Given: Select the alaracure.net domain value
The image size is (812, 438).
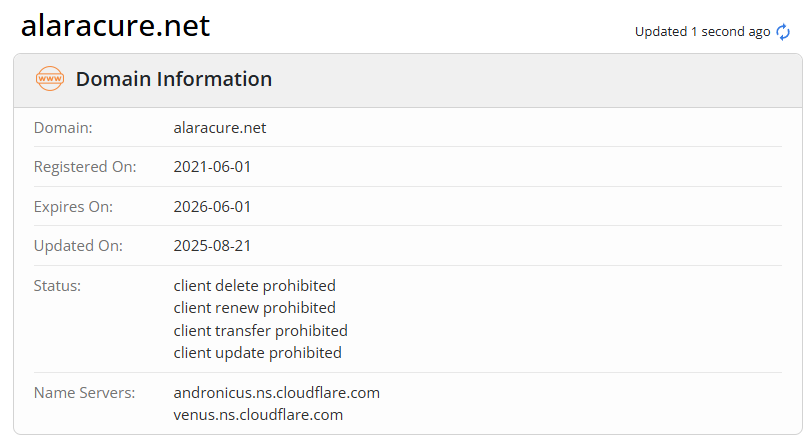Looking at the screenshot, I should point(220,128).
